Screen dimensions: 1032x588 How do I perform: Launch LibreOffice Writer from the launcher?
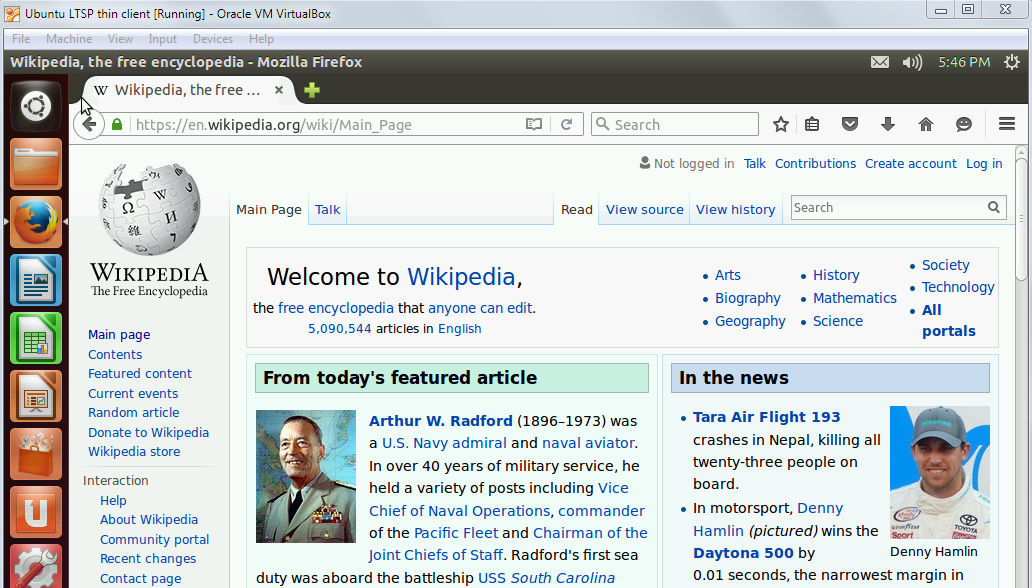[x=36, y=280]
